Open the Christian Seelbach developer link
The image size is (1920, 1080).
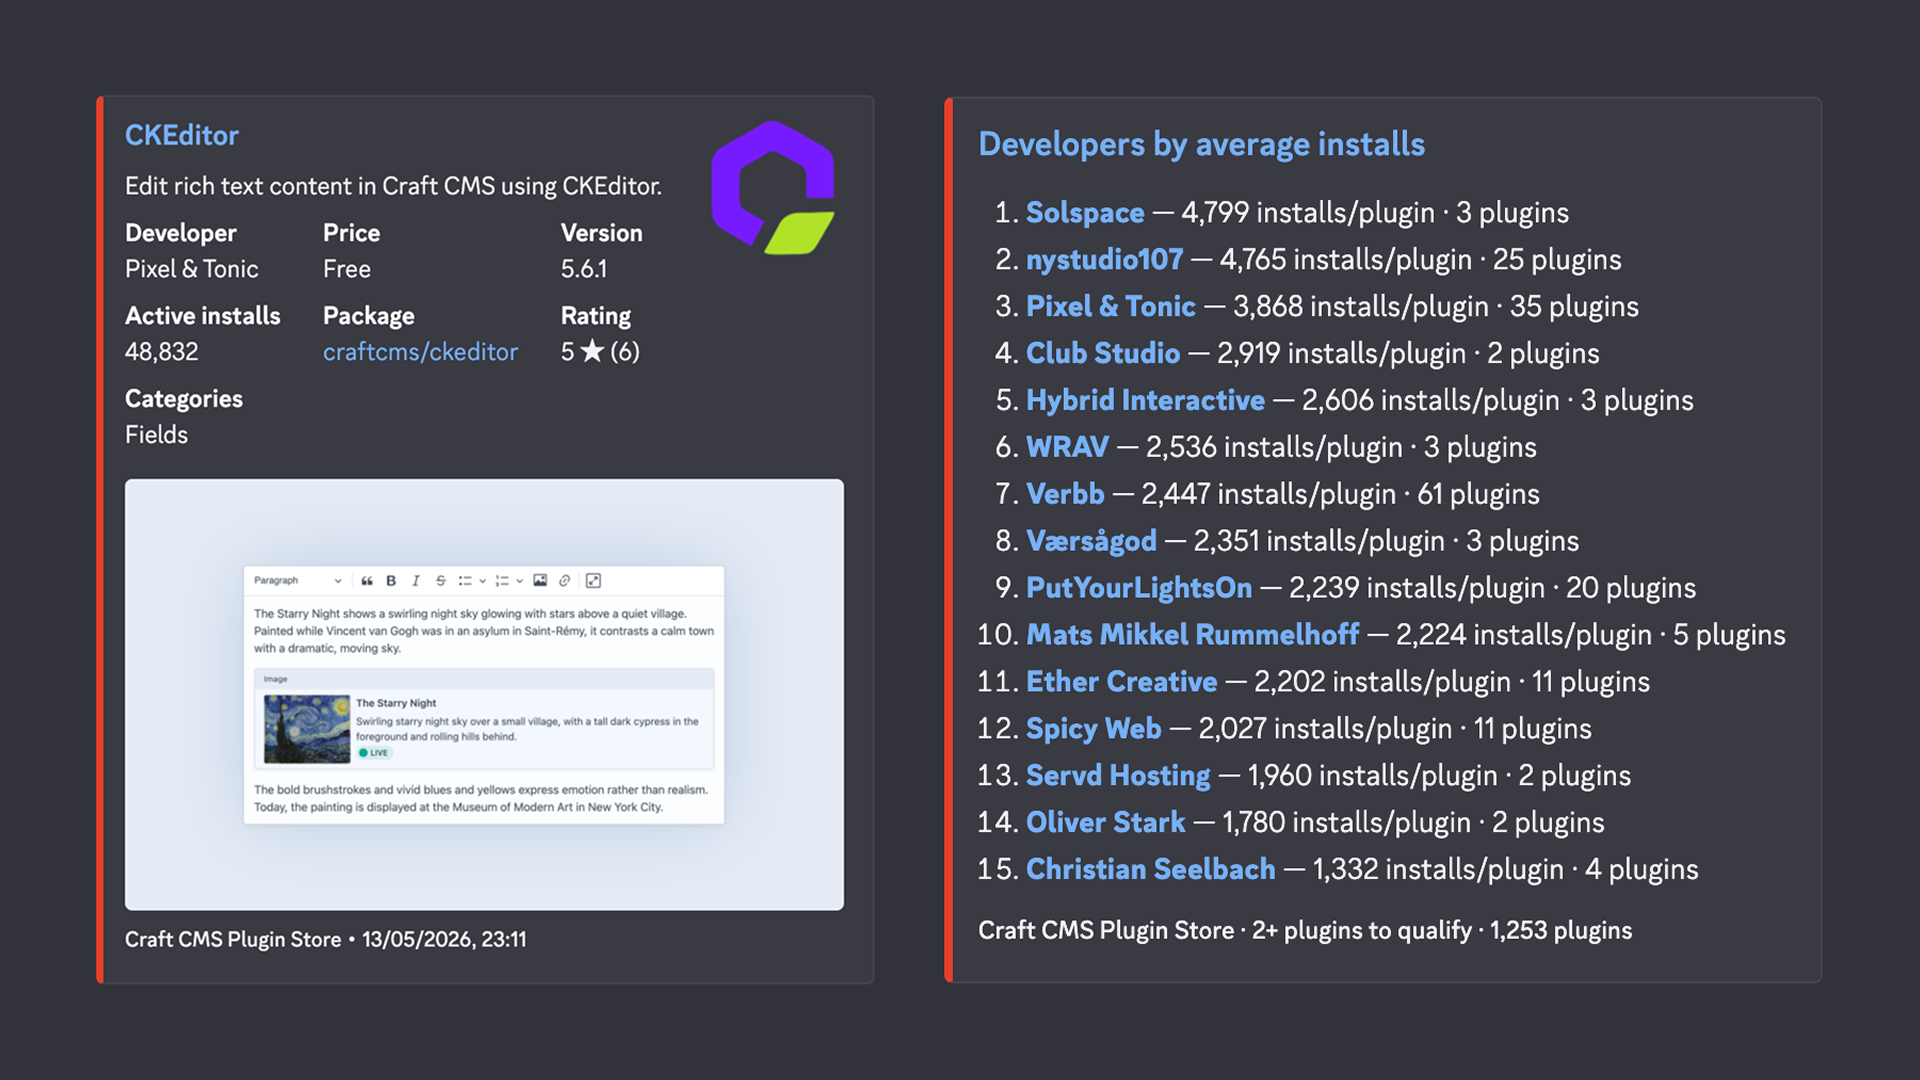(x=1150, y=870)
